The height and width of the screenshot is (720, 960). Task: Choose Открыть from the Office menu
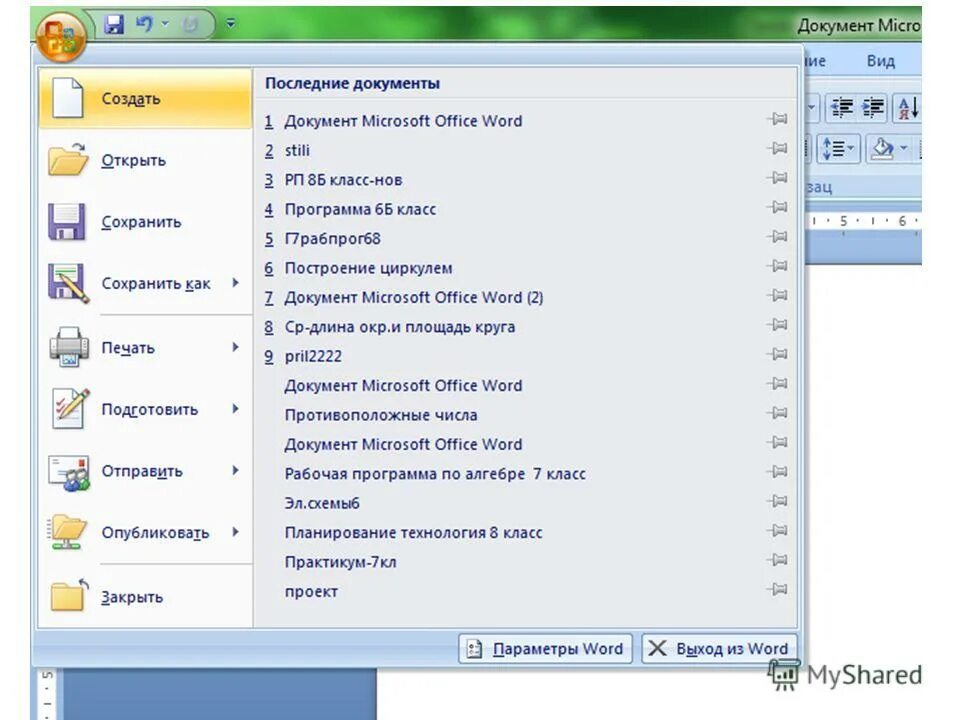(145, 160)
